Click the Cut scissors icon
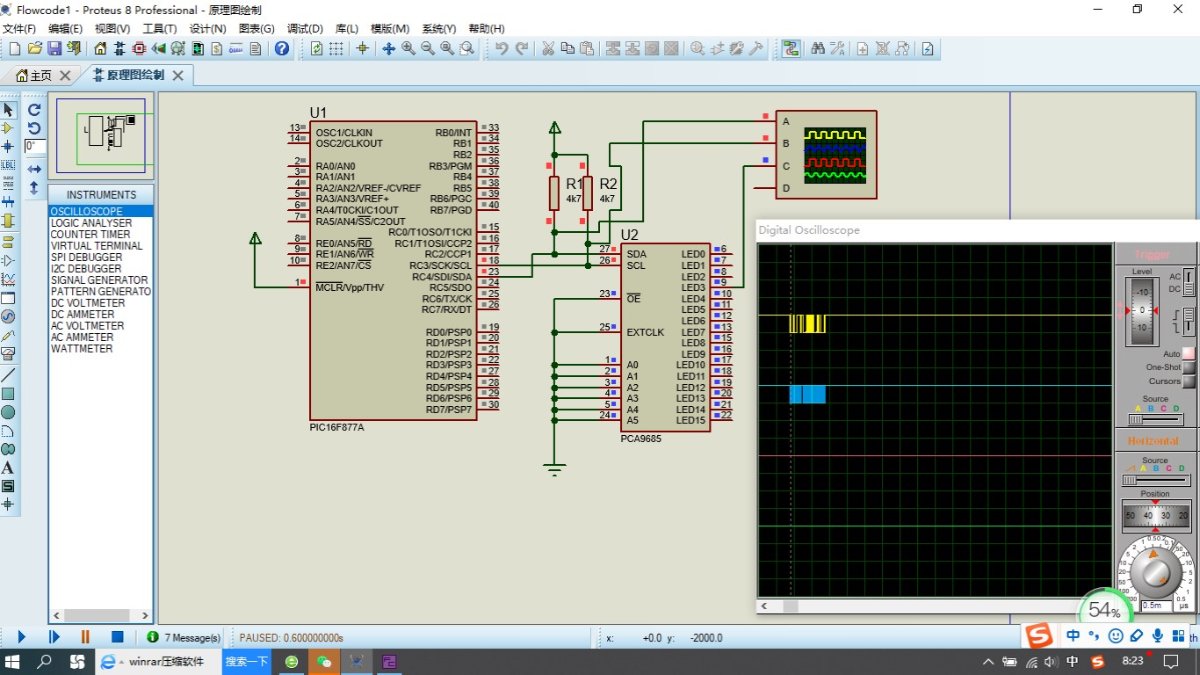The width and height of the screenshot is (1200, 675). (548, 48)
